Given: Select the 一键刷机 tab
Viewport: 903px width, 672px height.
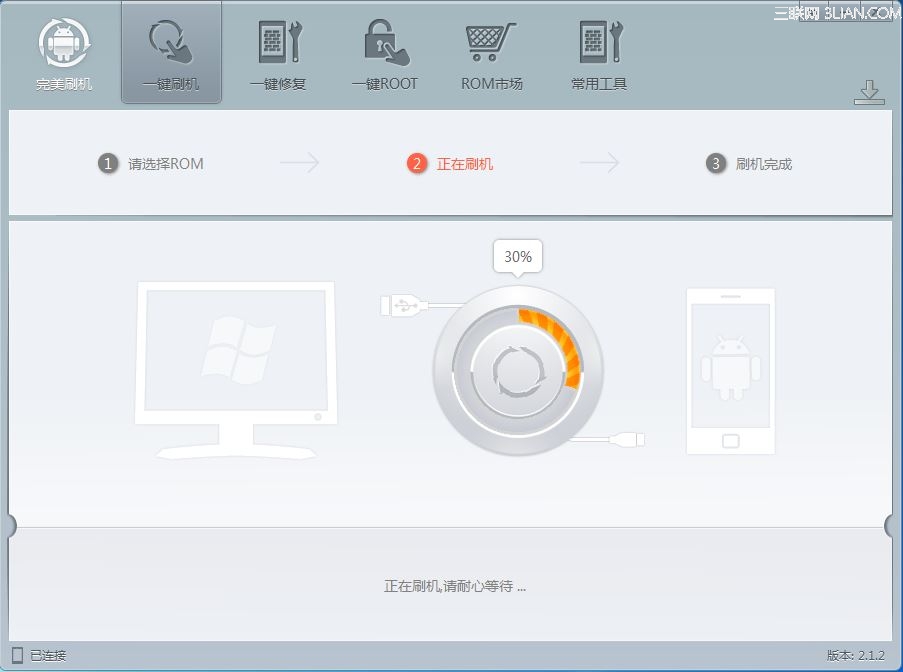Looking at the screenshot, I should coord(171,54).
